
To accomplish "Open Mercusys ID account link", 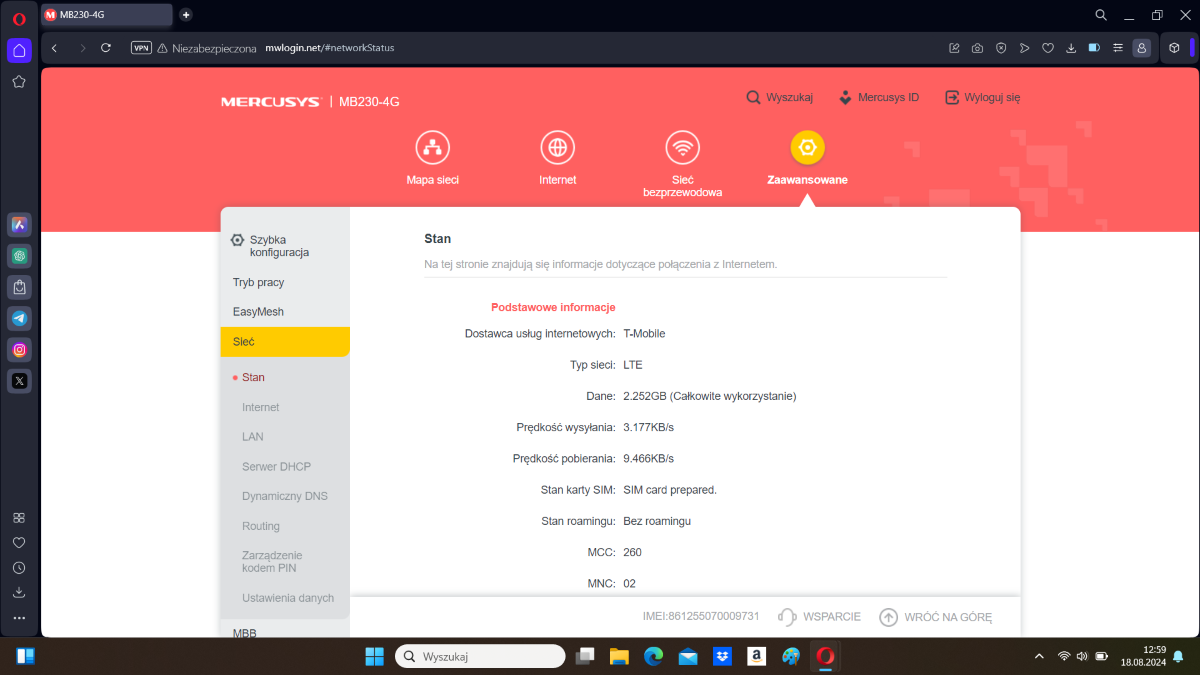I will 878,98.
